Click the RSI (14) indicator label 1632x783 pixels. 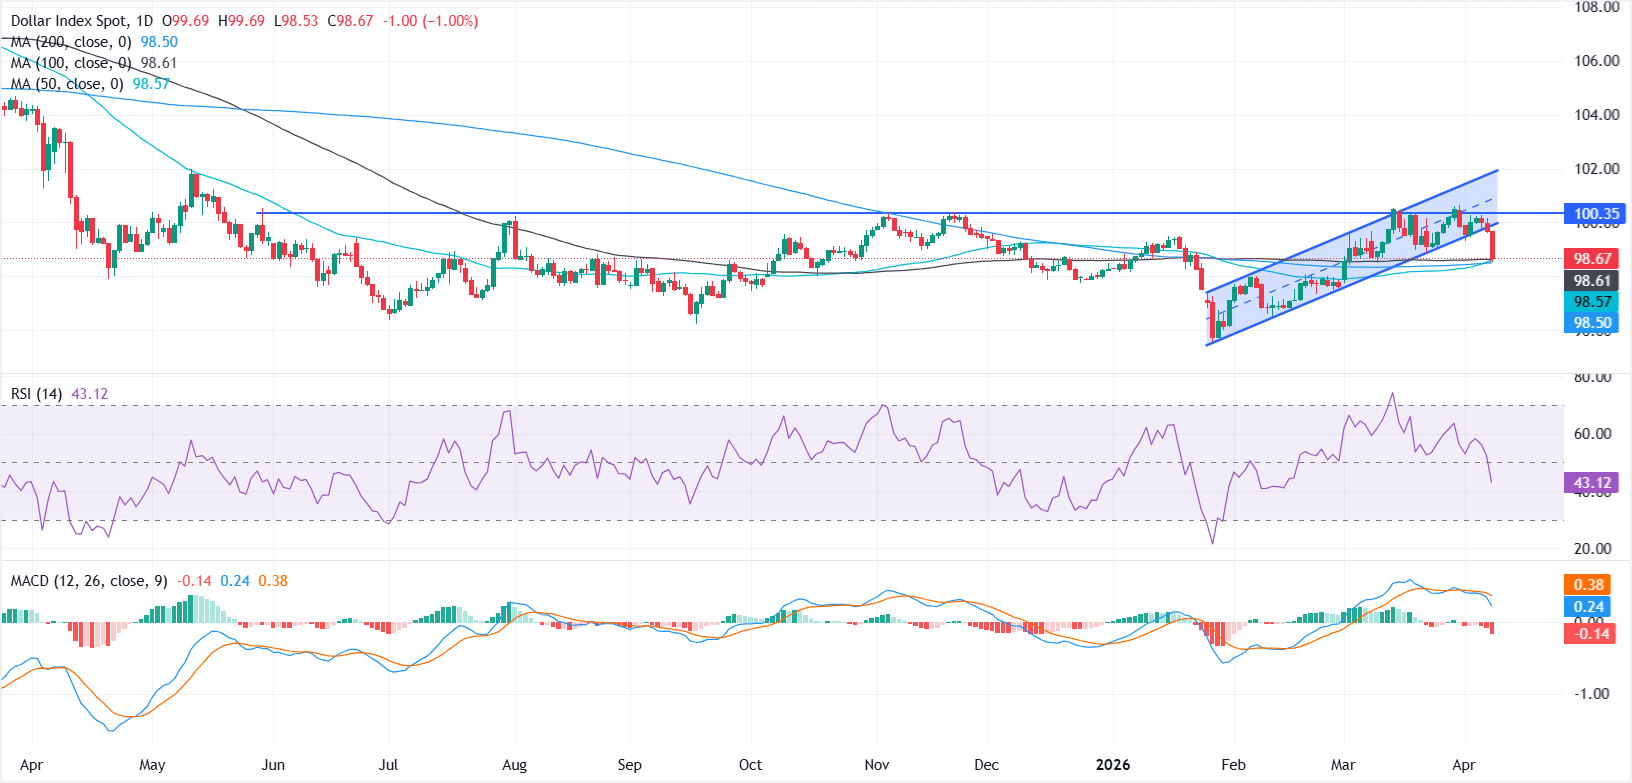tap(36, 394)
